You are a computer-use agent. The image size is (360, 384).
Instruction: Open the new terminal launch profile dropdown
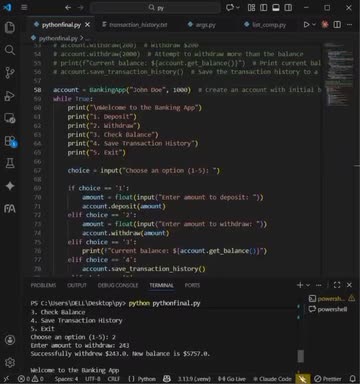308,285
